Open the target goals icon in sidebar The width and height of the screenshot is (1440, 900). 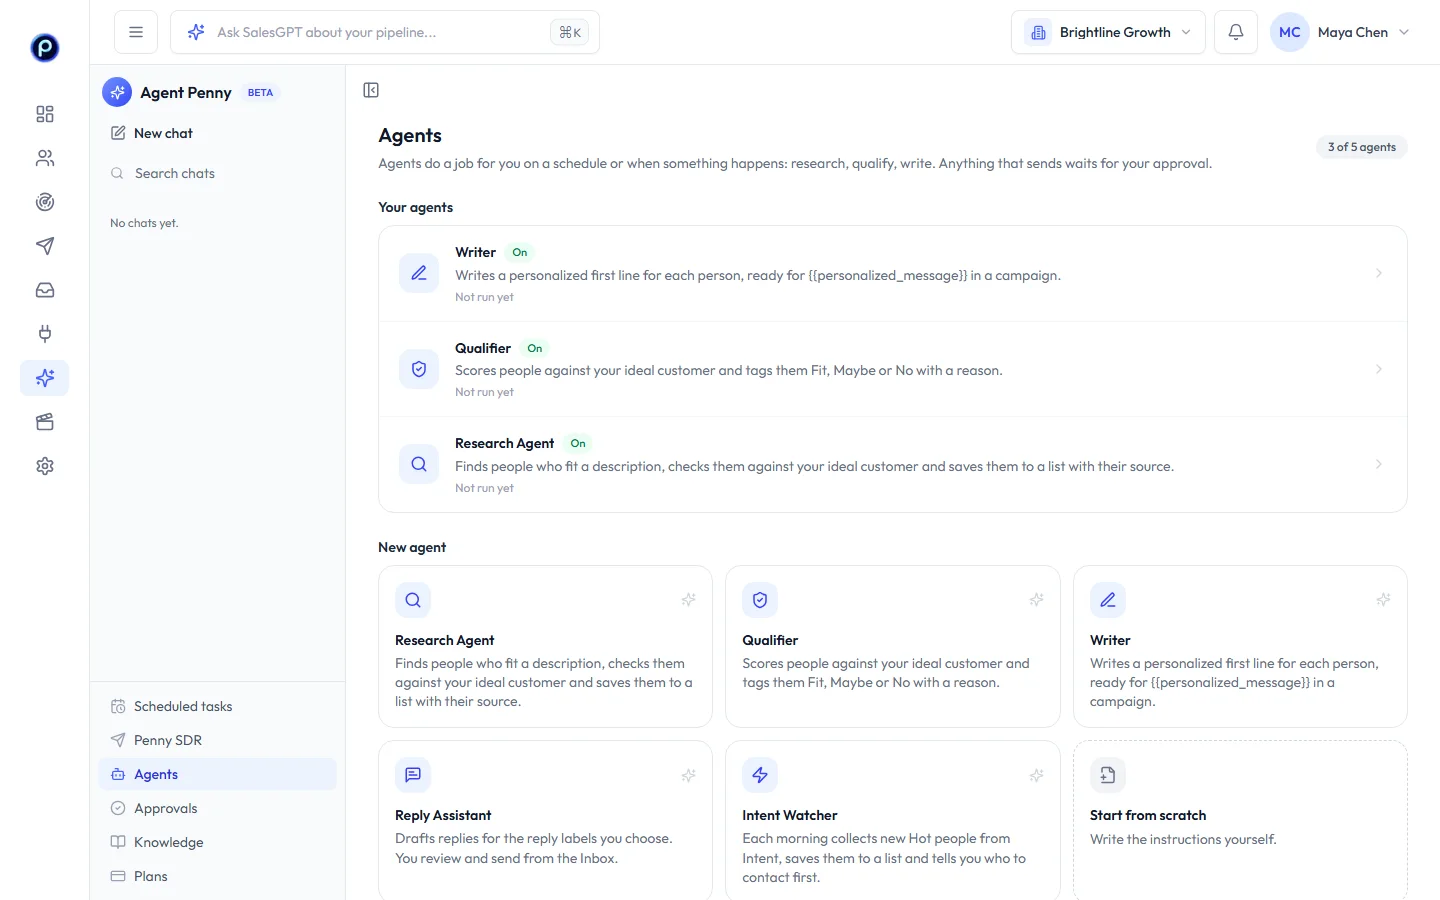tap(45, 202)
